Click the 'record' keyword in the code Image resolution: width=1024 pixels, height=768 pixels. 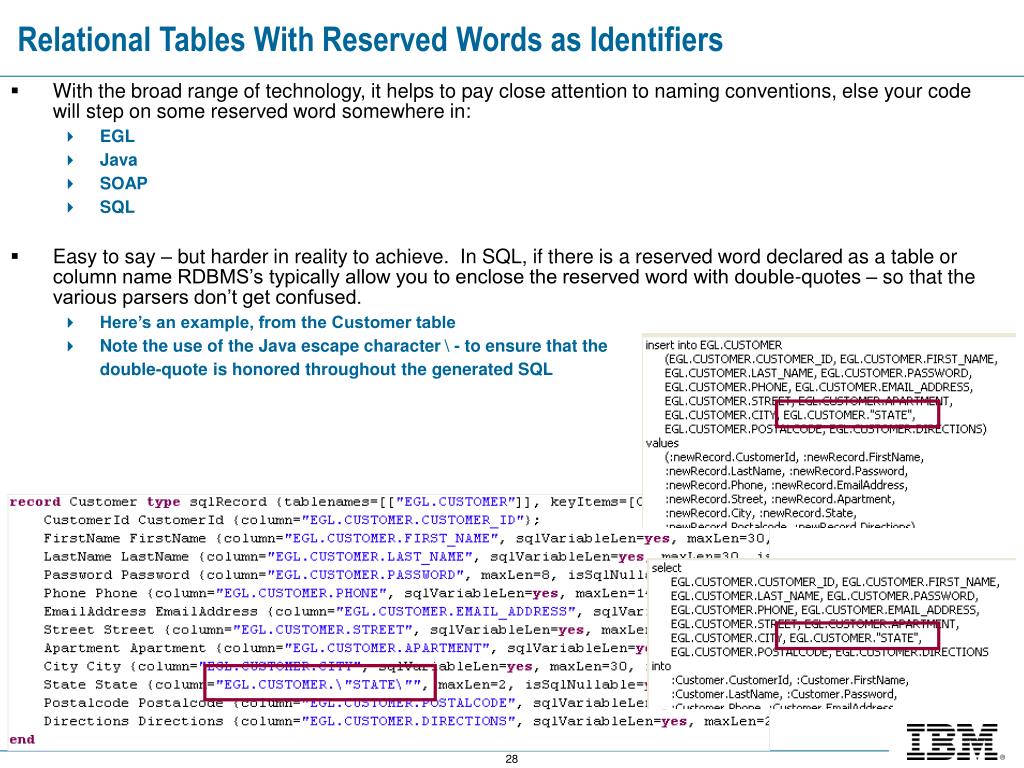click(35, 502)
